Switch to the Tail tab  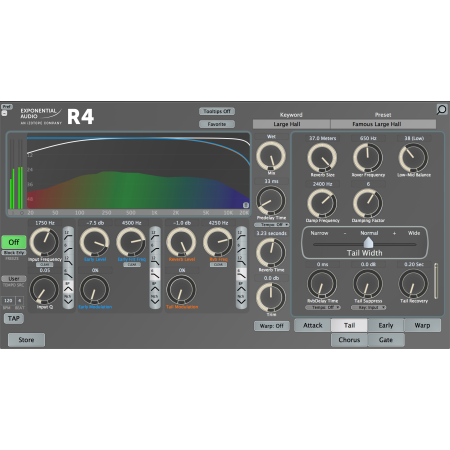(349, 325)
